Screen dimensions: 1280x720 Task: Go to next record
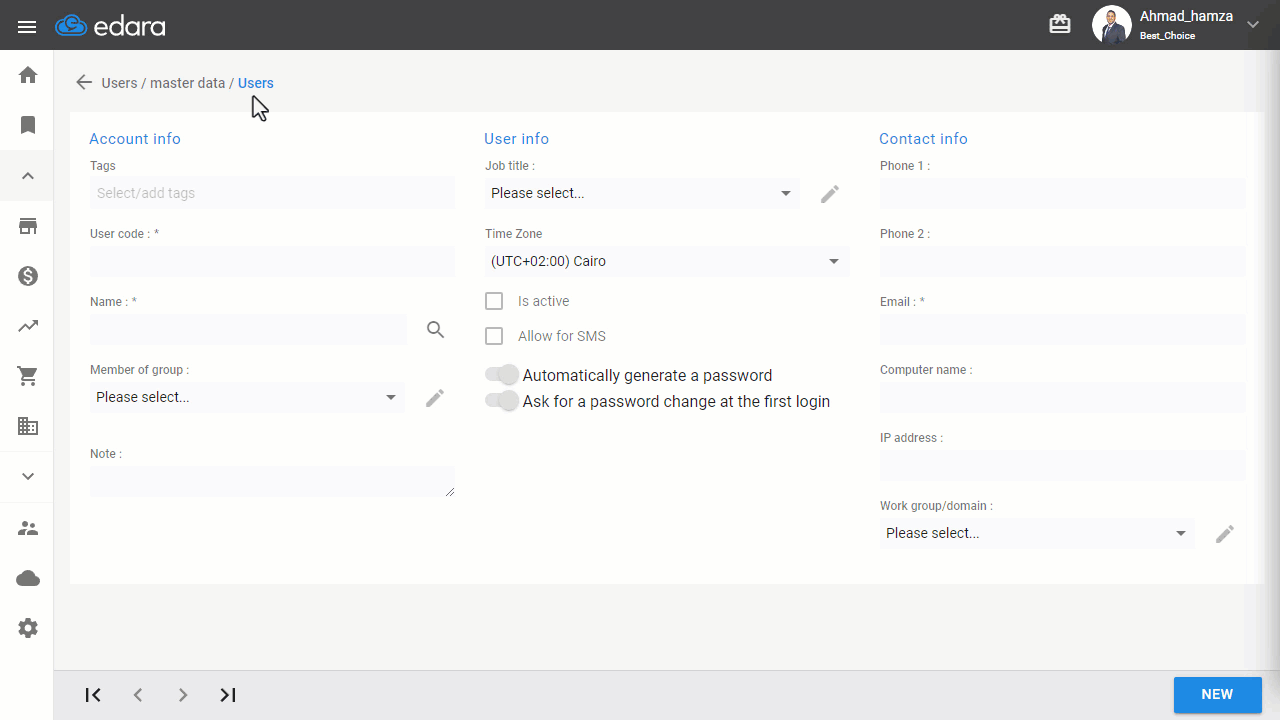[x=183, y=695]
